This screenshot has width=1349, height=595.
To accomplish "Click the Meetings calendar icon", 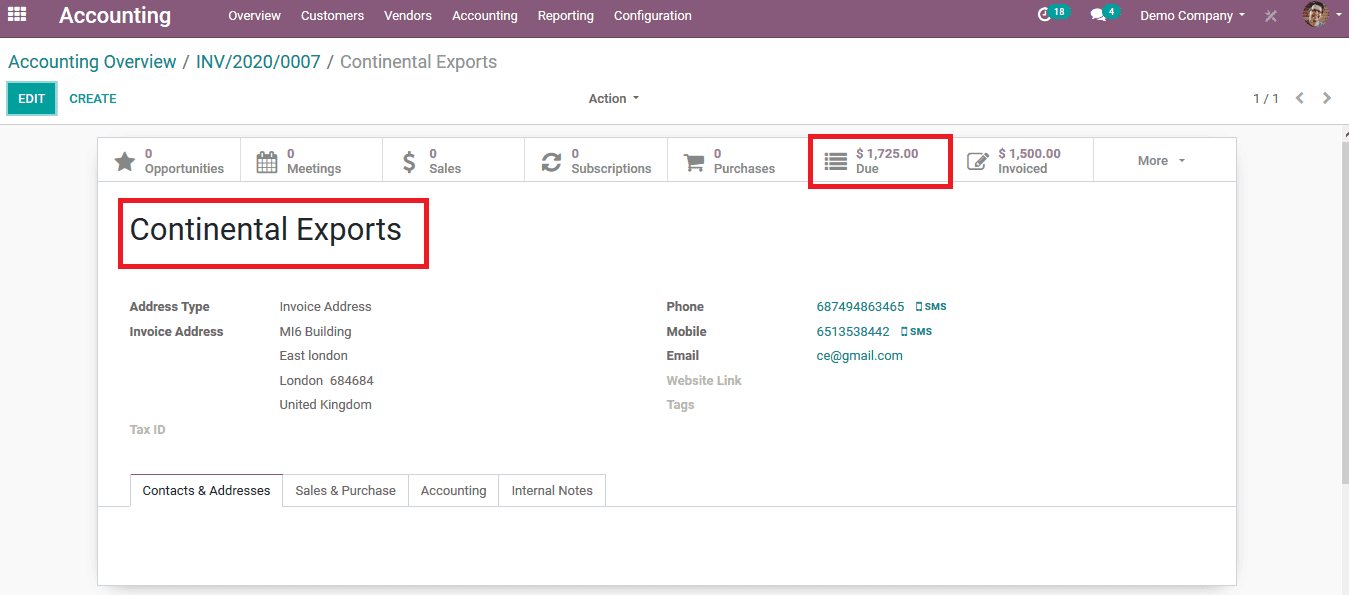I will (267, 161).
